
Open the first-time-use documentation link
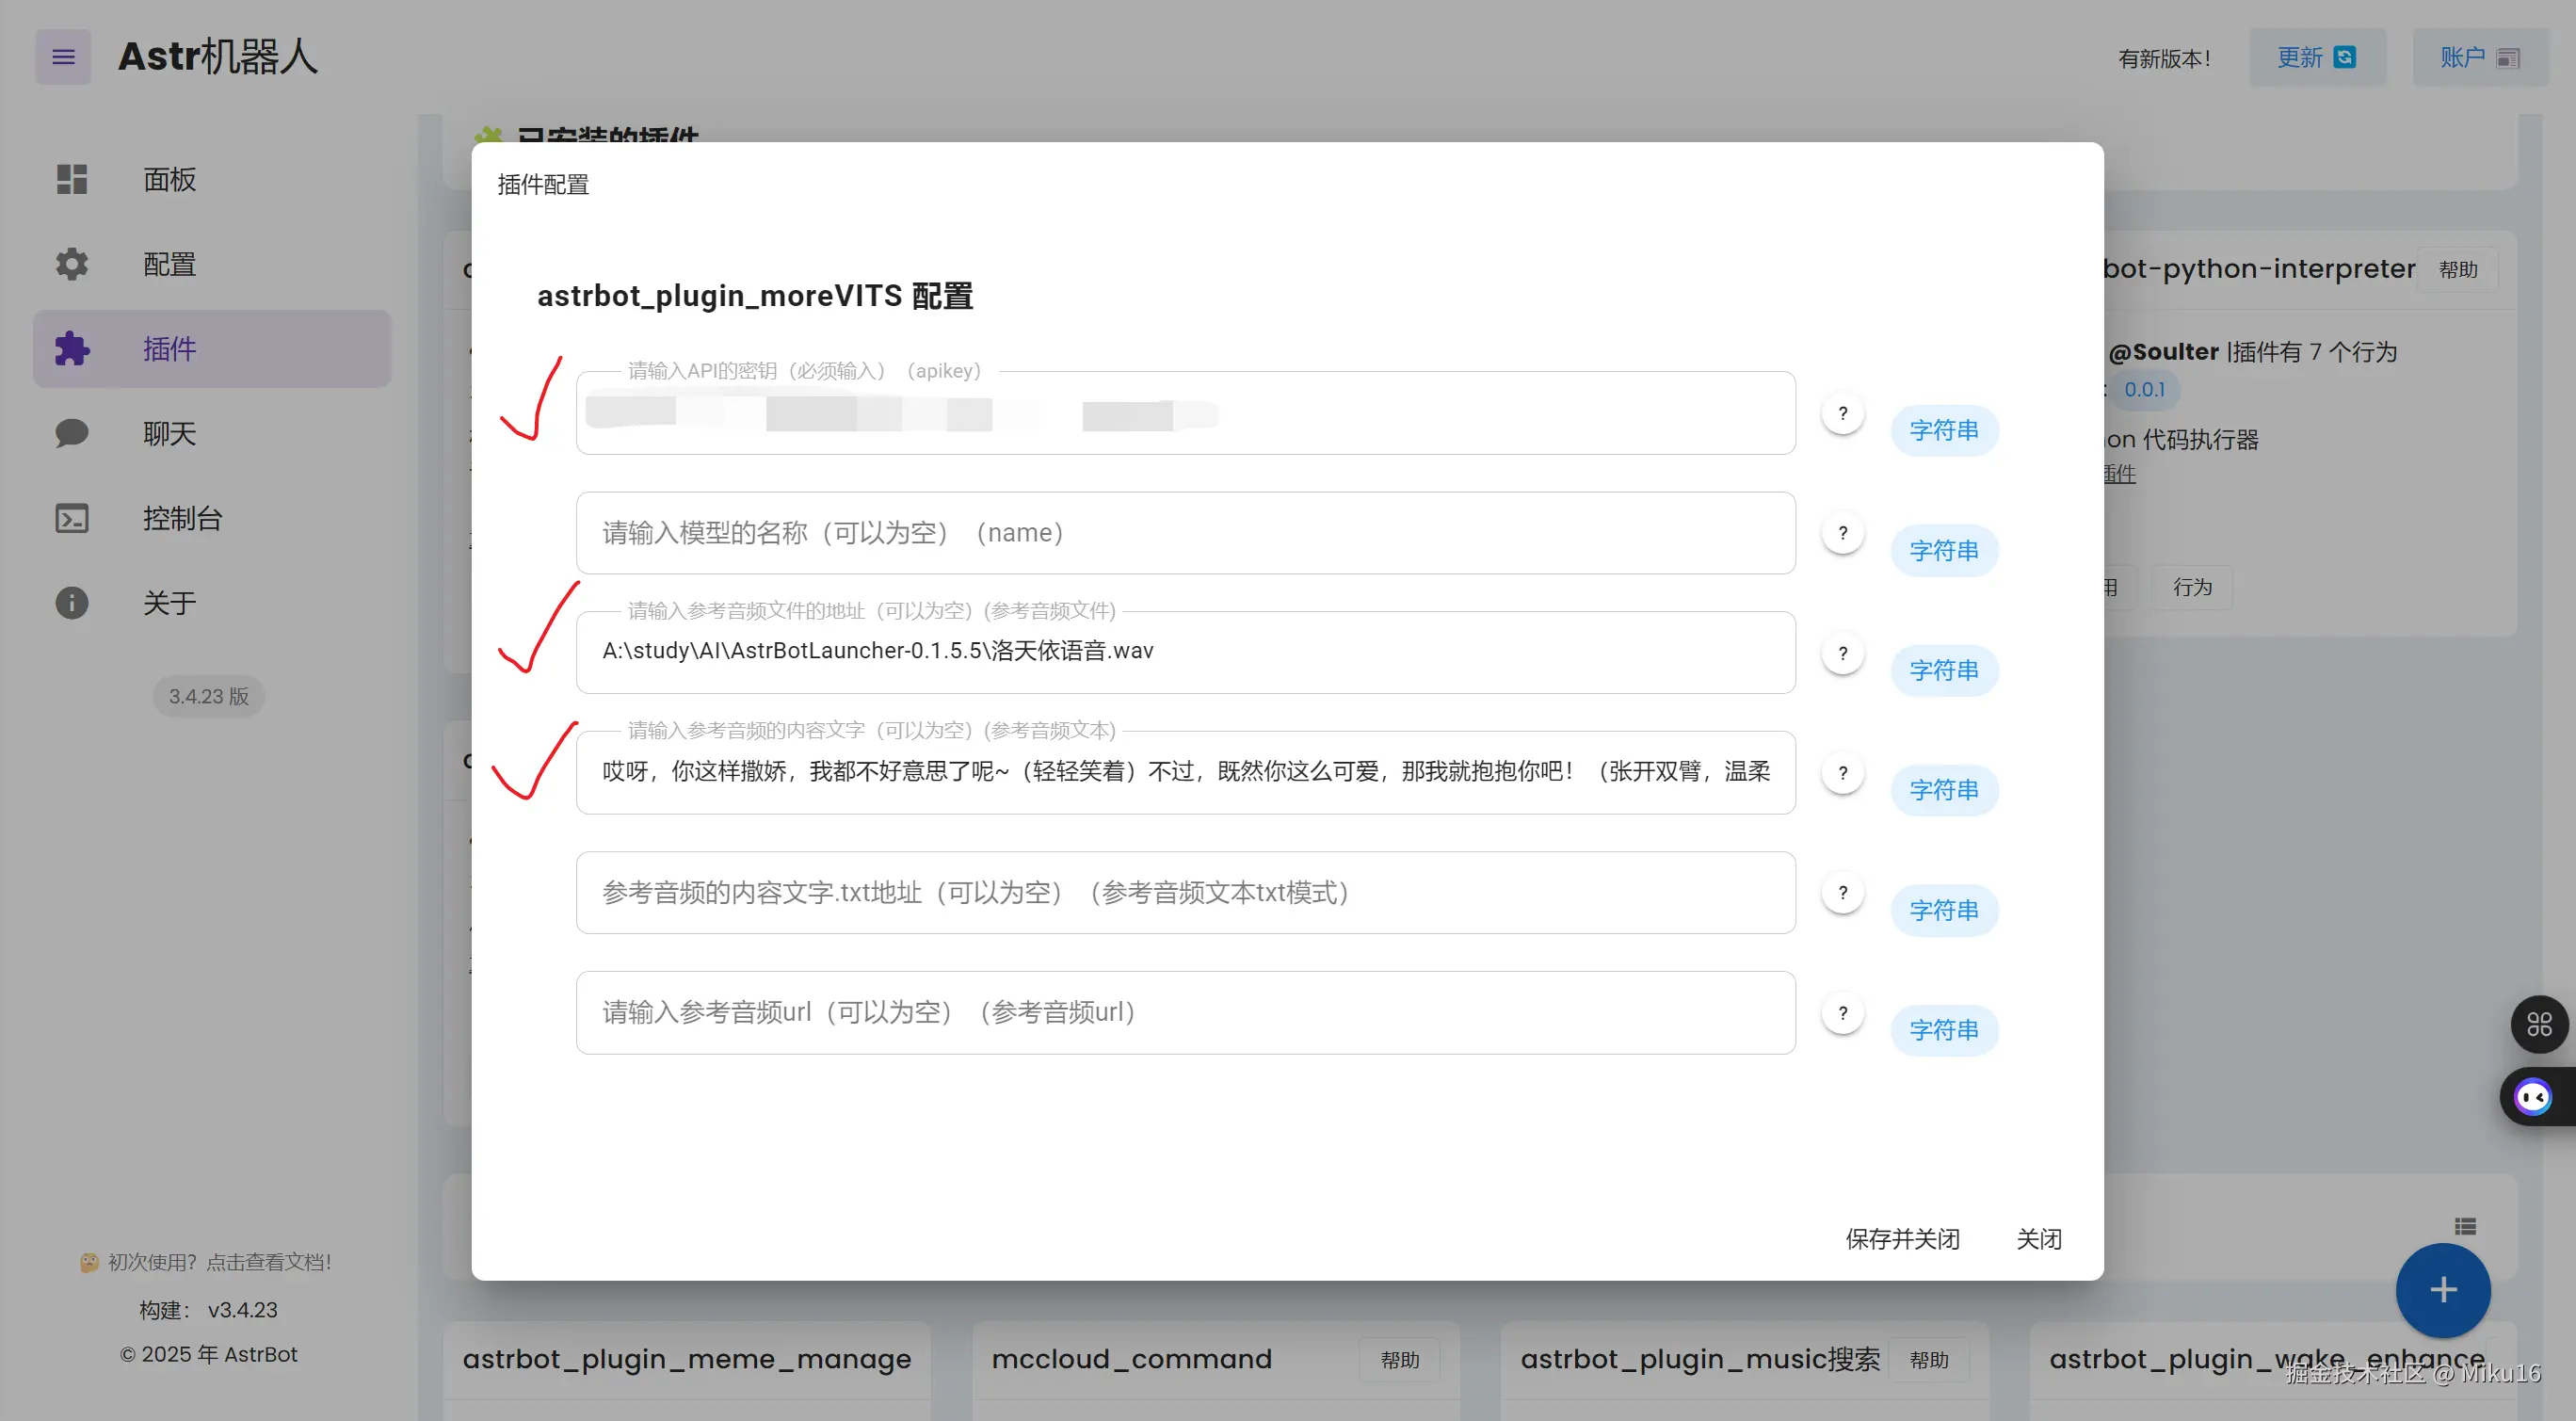[x=218, y=1262]
